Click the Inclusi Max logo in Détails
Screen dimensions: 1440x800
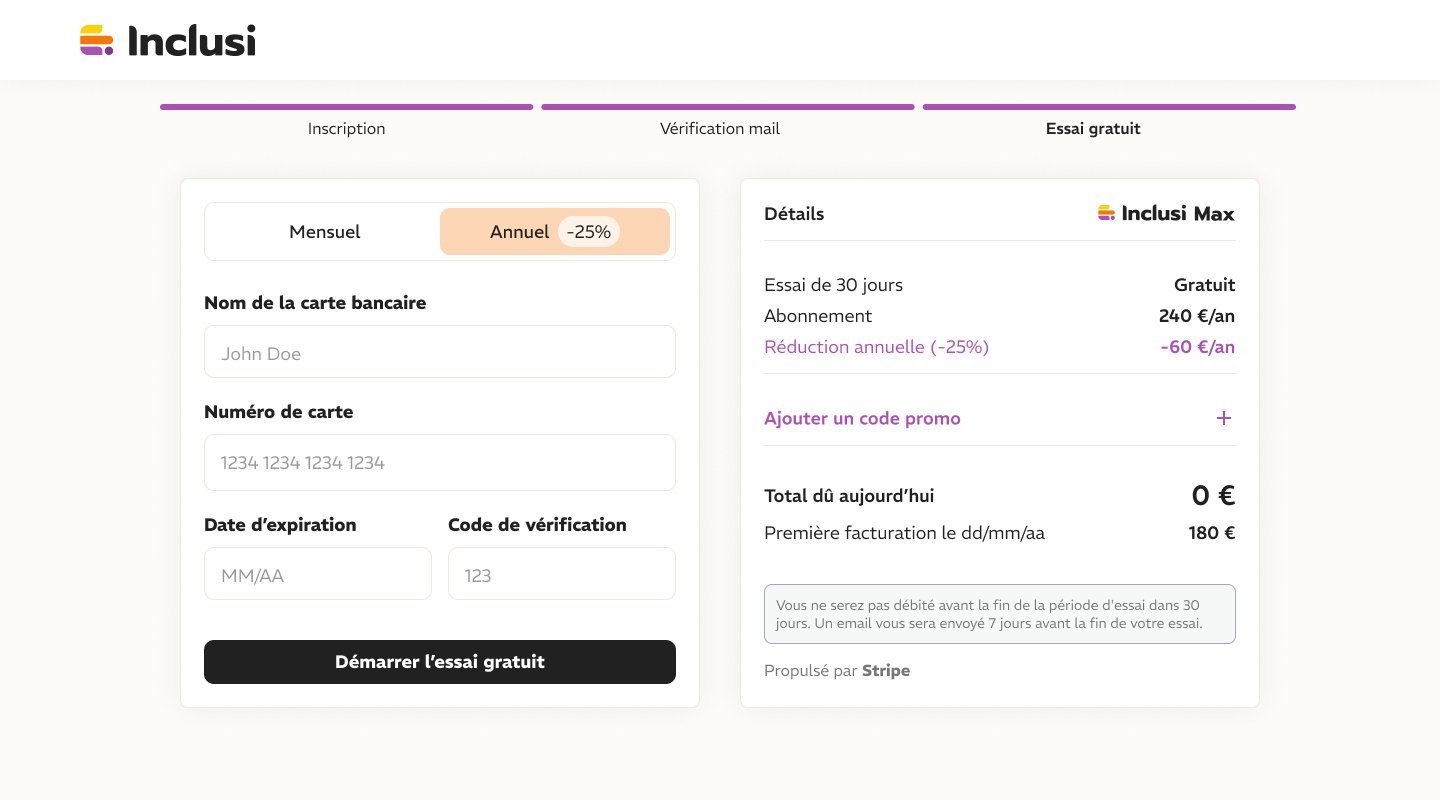pyautogui.click(x=1166, y=213)
